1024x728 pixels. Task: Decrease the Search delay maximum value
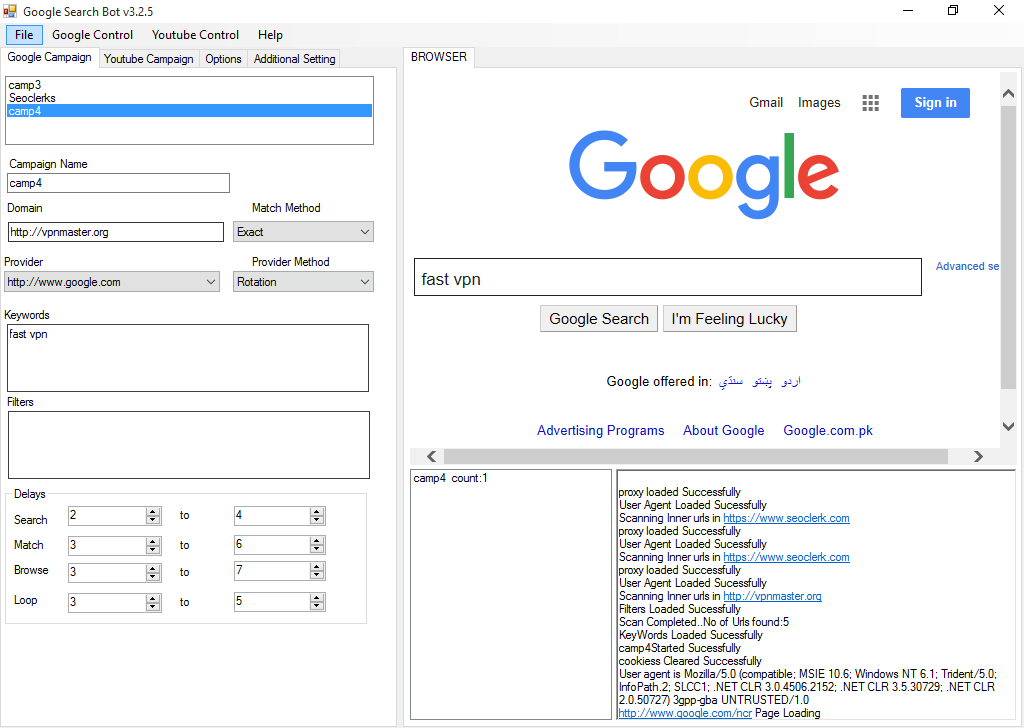pos(317,520)
